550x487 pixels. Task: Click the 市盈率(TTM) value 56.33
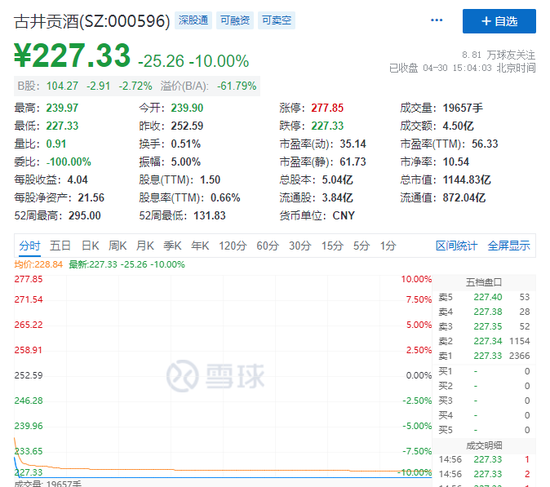485,144
